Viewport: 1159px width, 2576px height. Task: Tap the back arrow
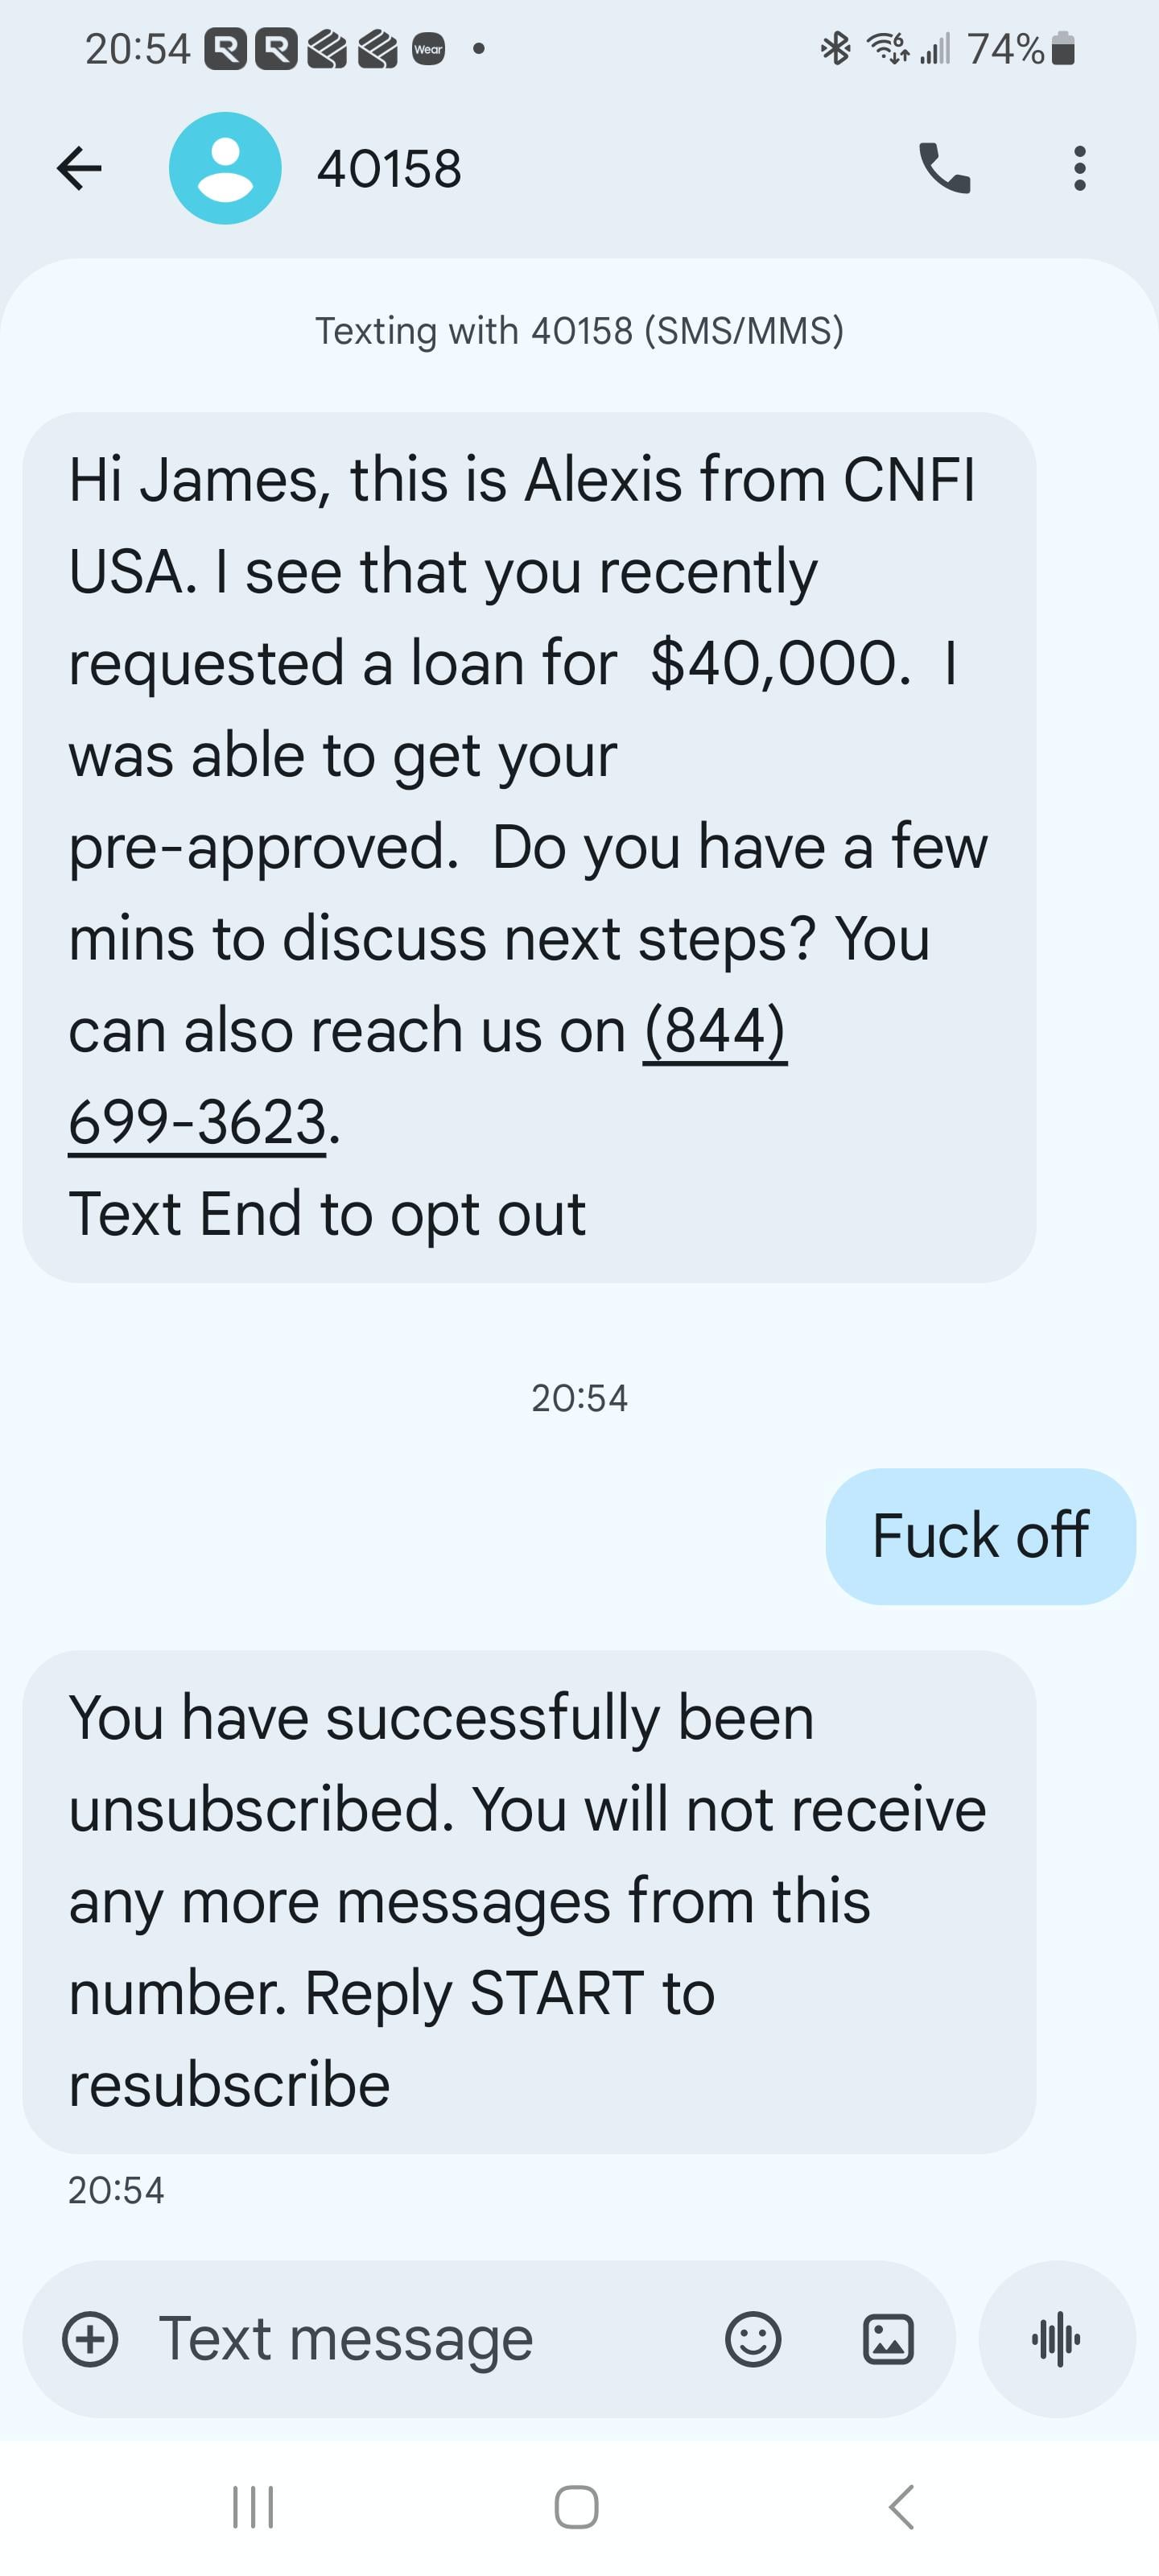pyautogui.click(x=80, y=168)
